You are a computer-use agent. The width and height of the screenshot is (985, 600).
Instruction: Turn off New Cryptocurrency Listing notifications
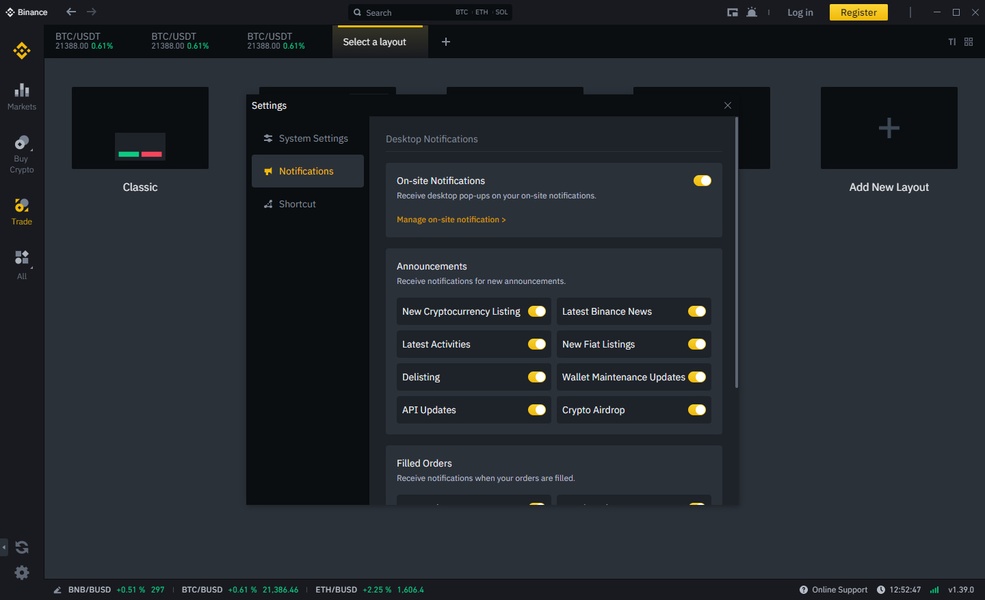click(x=537, y=311)
